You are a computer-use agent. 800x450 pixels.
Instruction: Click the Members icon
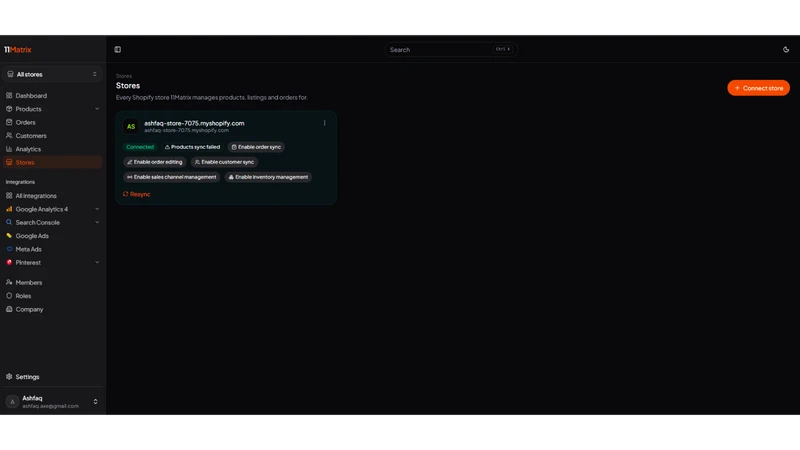tap(9, 283)
